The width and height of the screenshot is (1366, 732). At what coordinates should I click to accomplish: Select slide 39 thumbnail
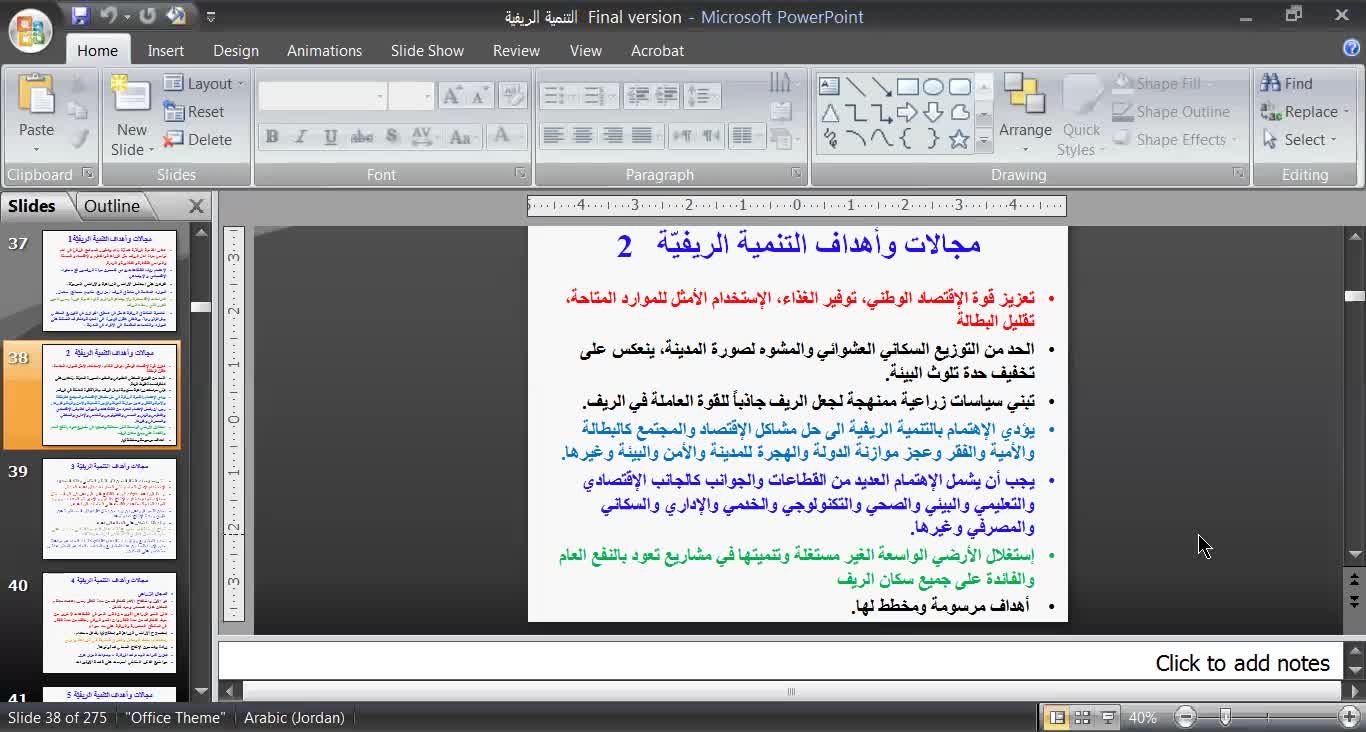pos(110,508)
